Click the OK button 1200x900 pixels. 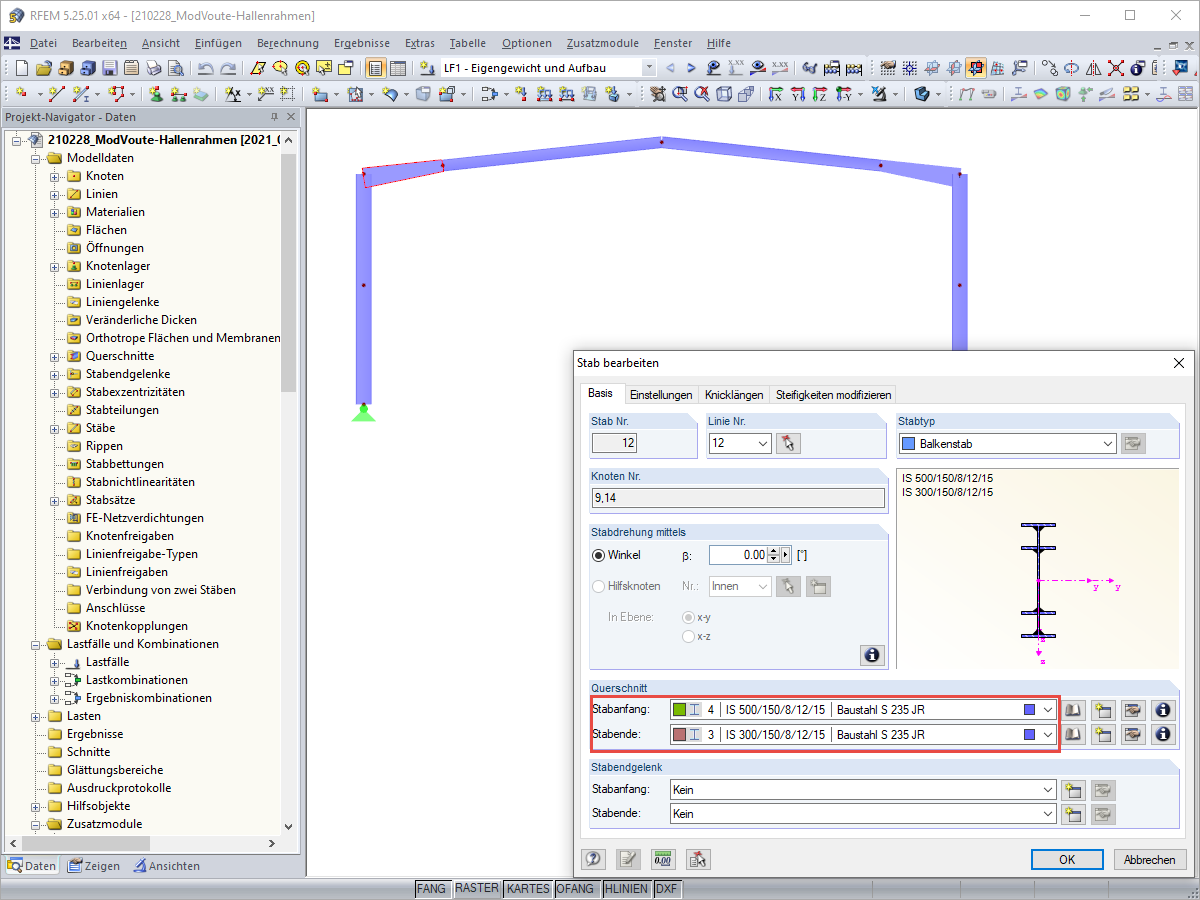(x=1067, y=859)
